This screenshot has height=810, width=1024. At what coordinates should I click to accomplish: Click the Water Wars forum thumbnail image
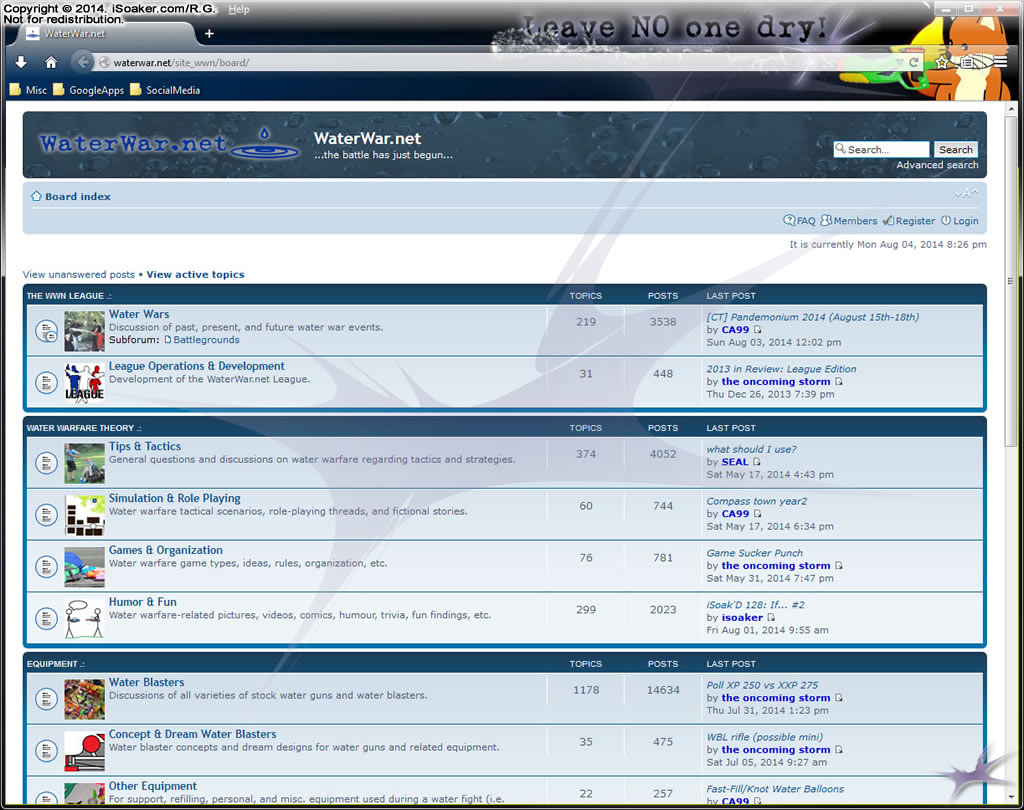tap(84, 331)
